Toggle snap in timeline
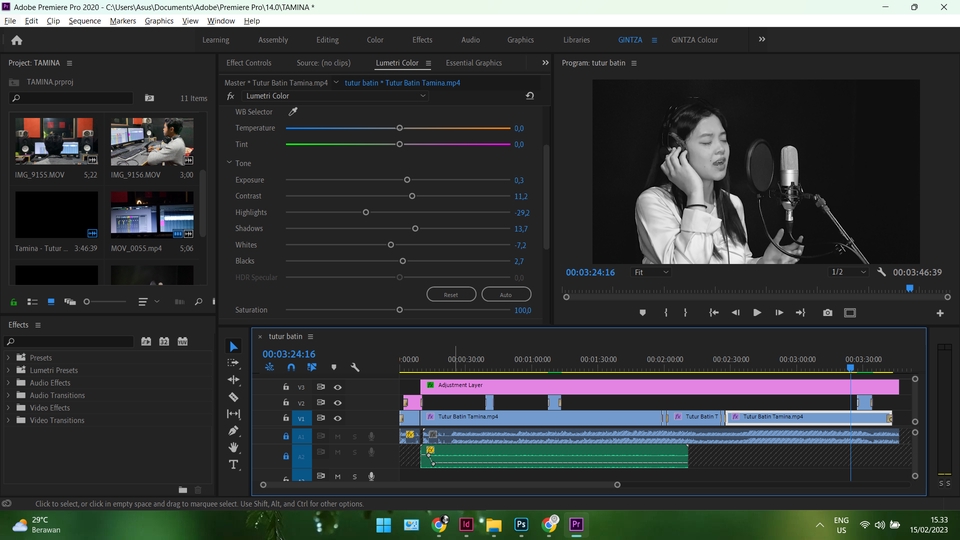The height and width of the screenshot is (540, 960). click(291, 368)
